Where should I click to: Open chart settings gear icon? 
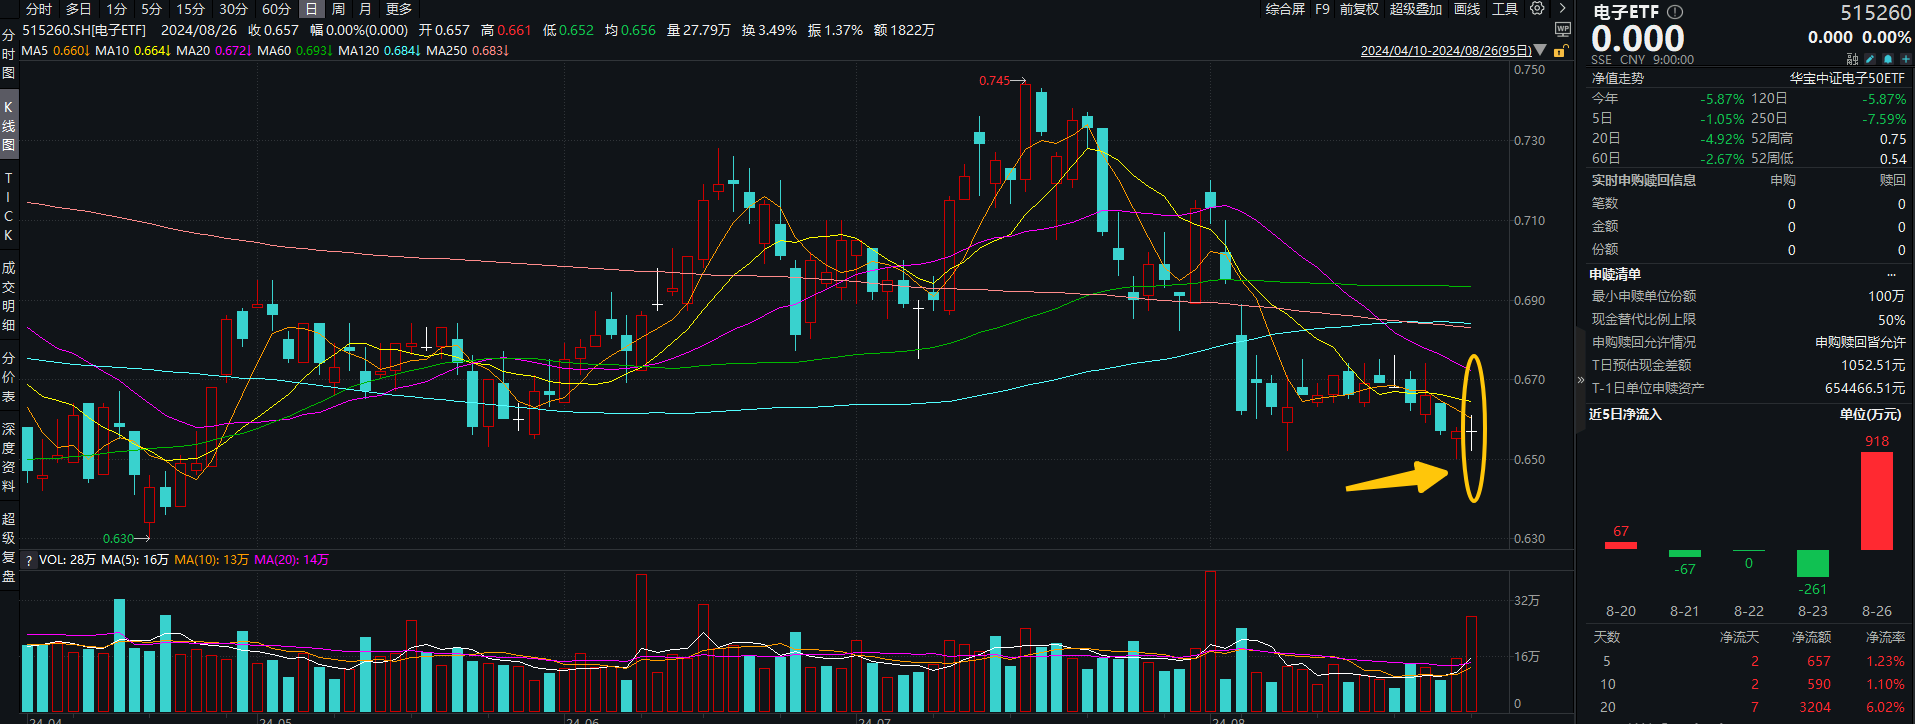pos(1537,9)
